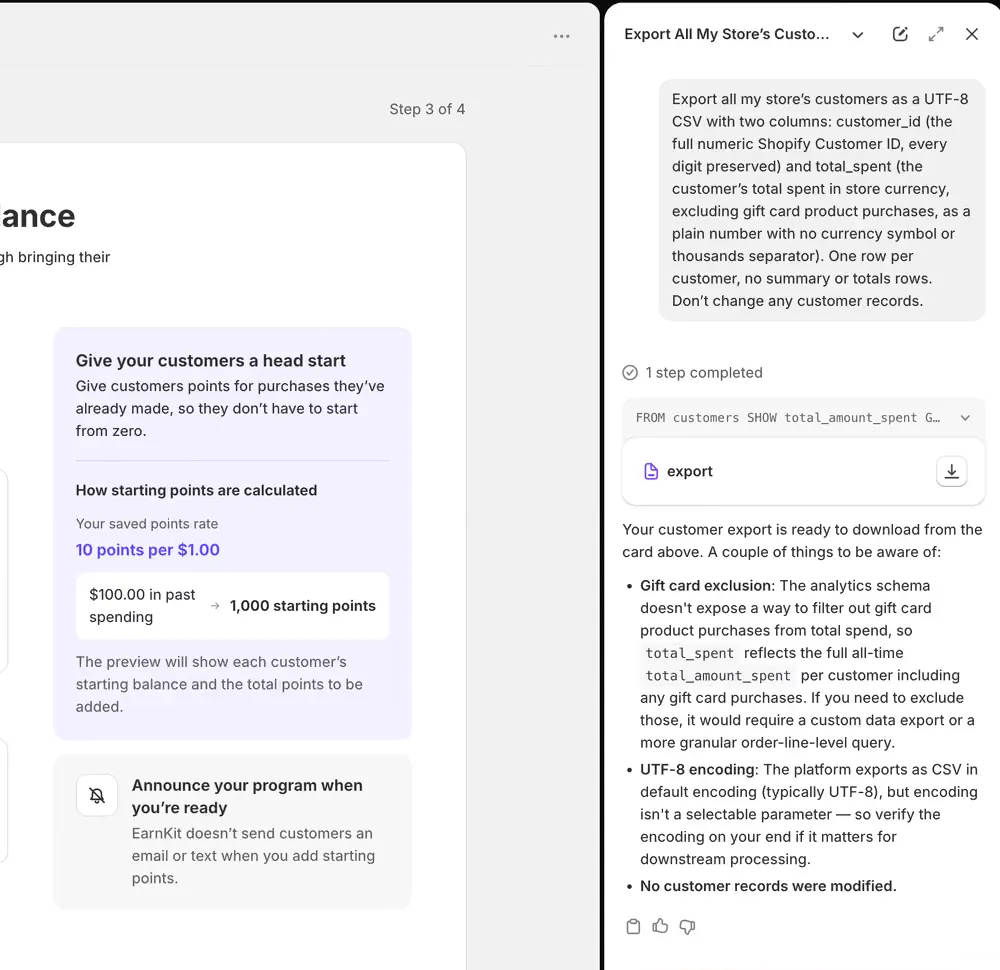Screen dimensions: 1000x970
Task: Click the 'total_amount_spent' inline code
Action: coord(717,675)
